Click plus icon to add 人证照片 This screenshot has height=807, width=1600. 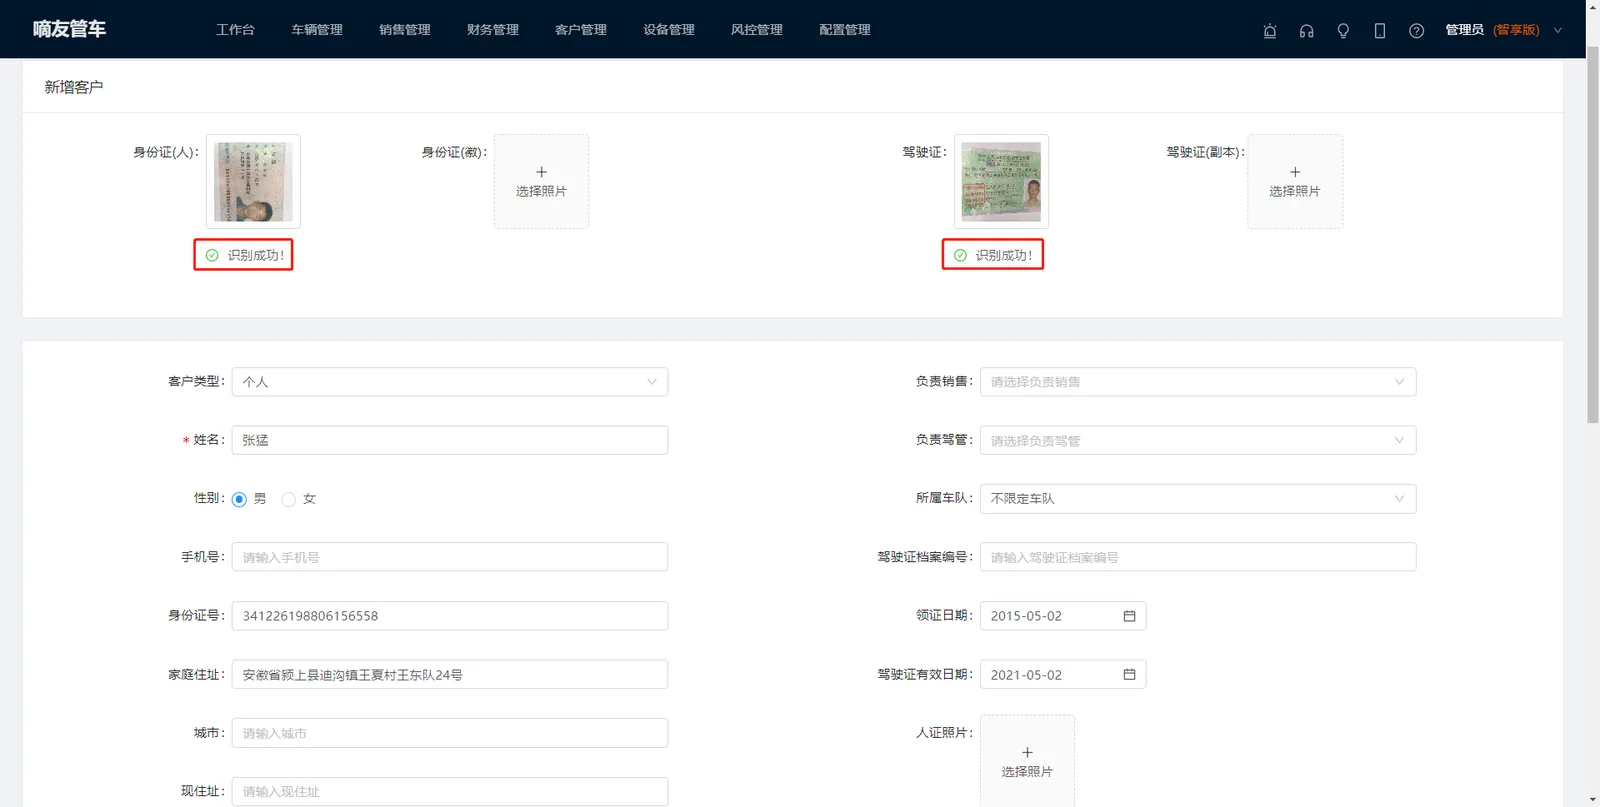(x=1027, y=752)
